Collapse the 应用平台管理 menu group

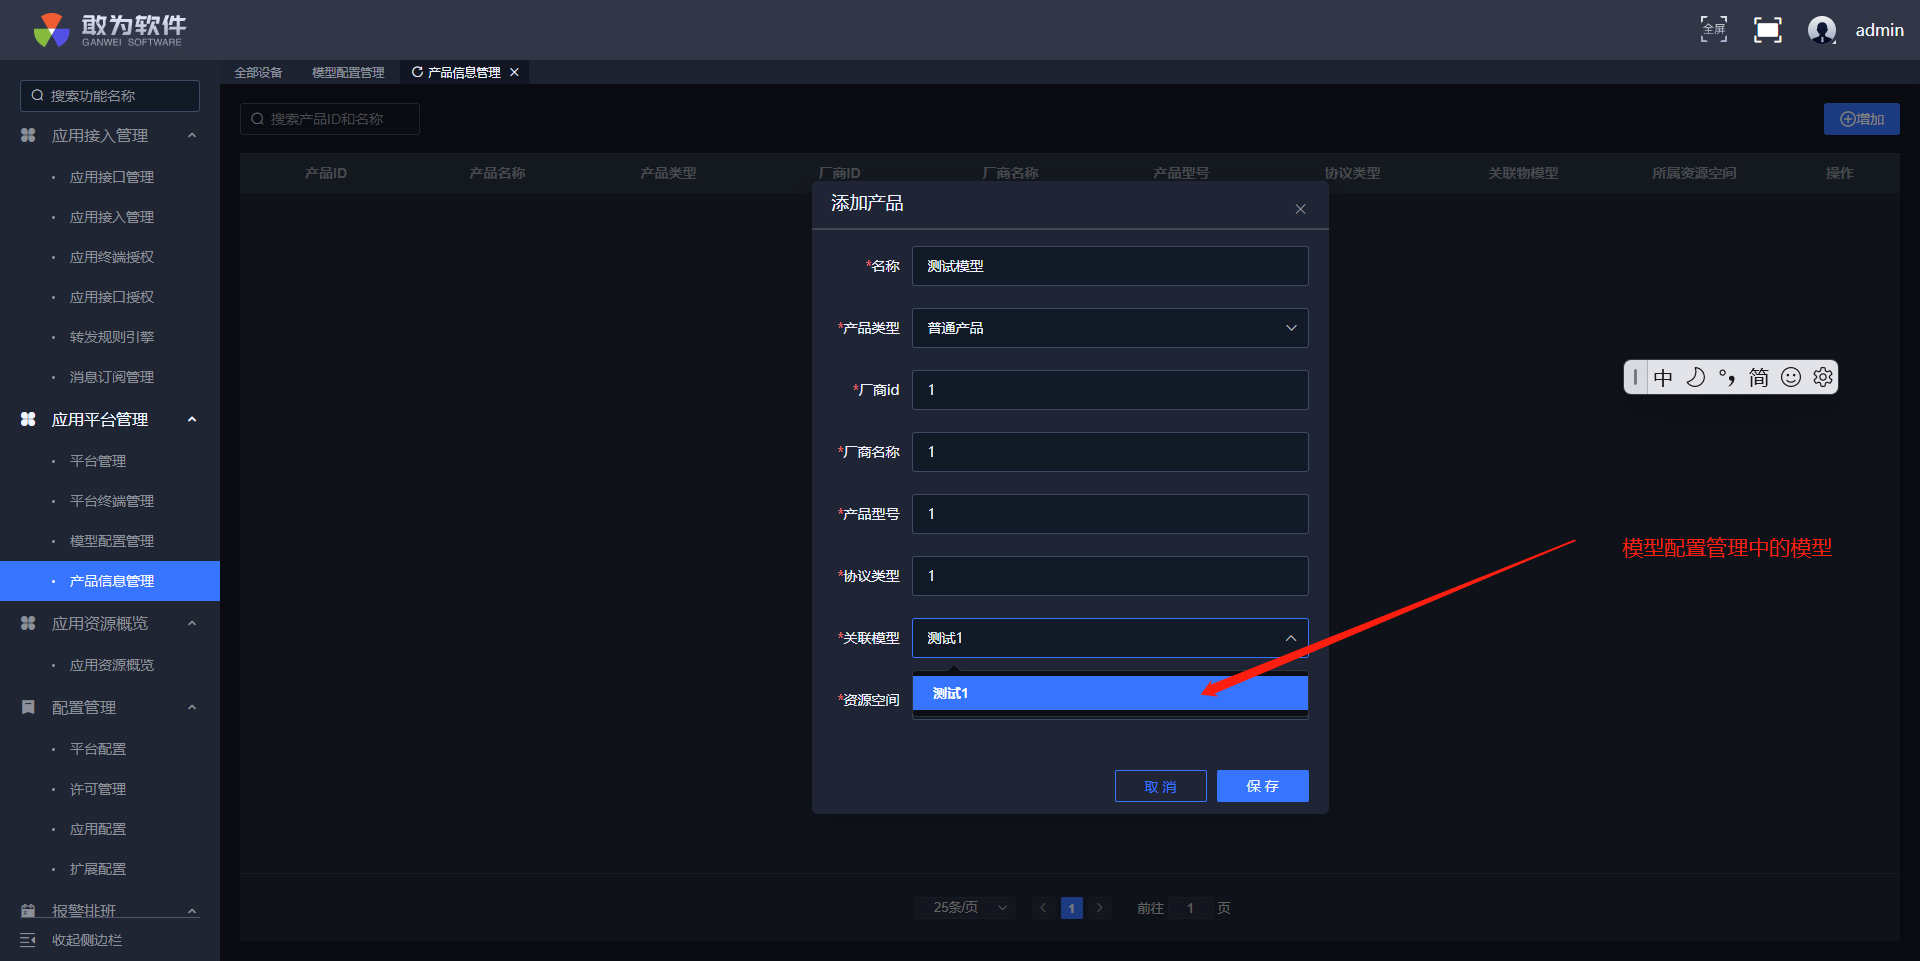click(192, 419)
